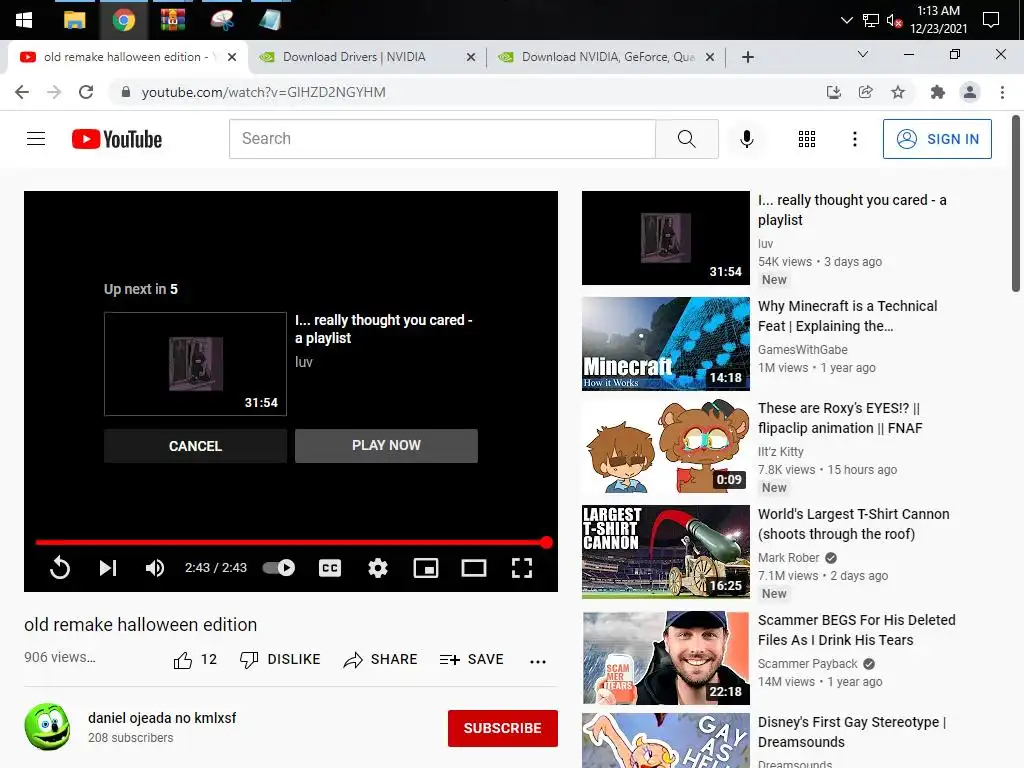Like the video with thumbs up
Image resolution: width=1024 pixels, height=768 pixels.
point(195,660)
